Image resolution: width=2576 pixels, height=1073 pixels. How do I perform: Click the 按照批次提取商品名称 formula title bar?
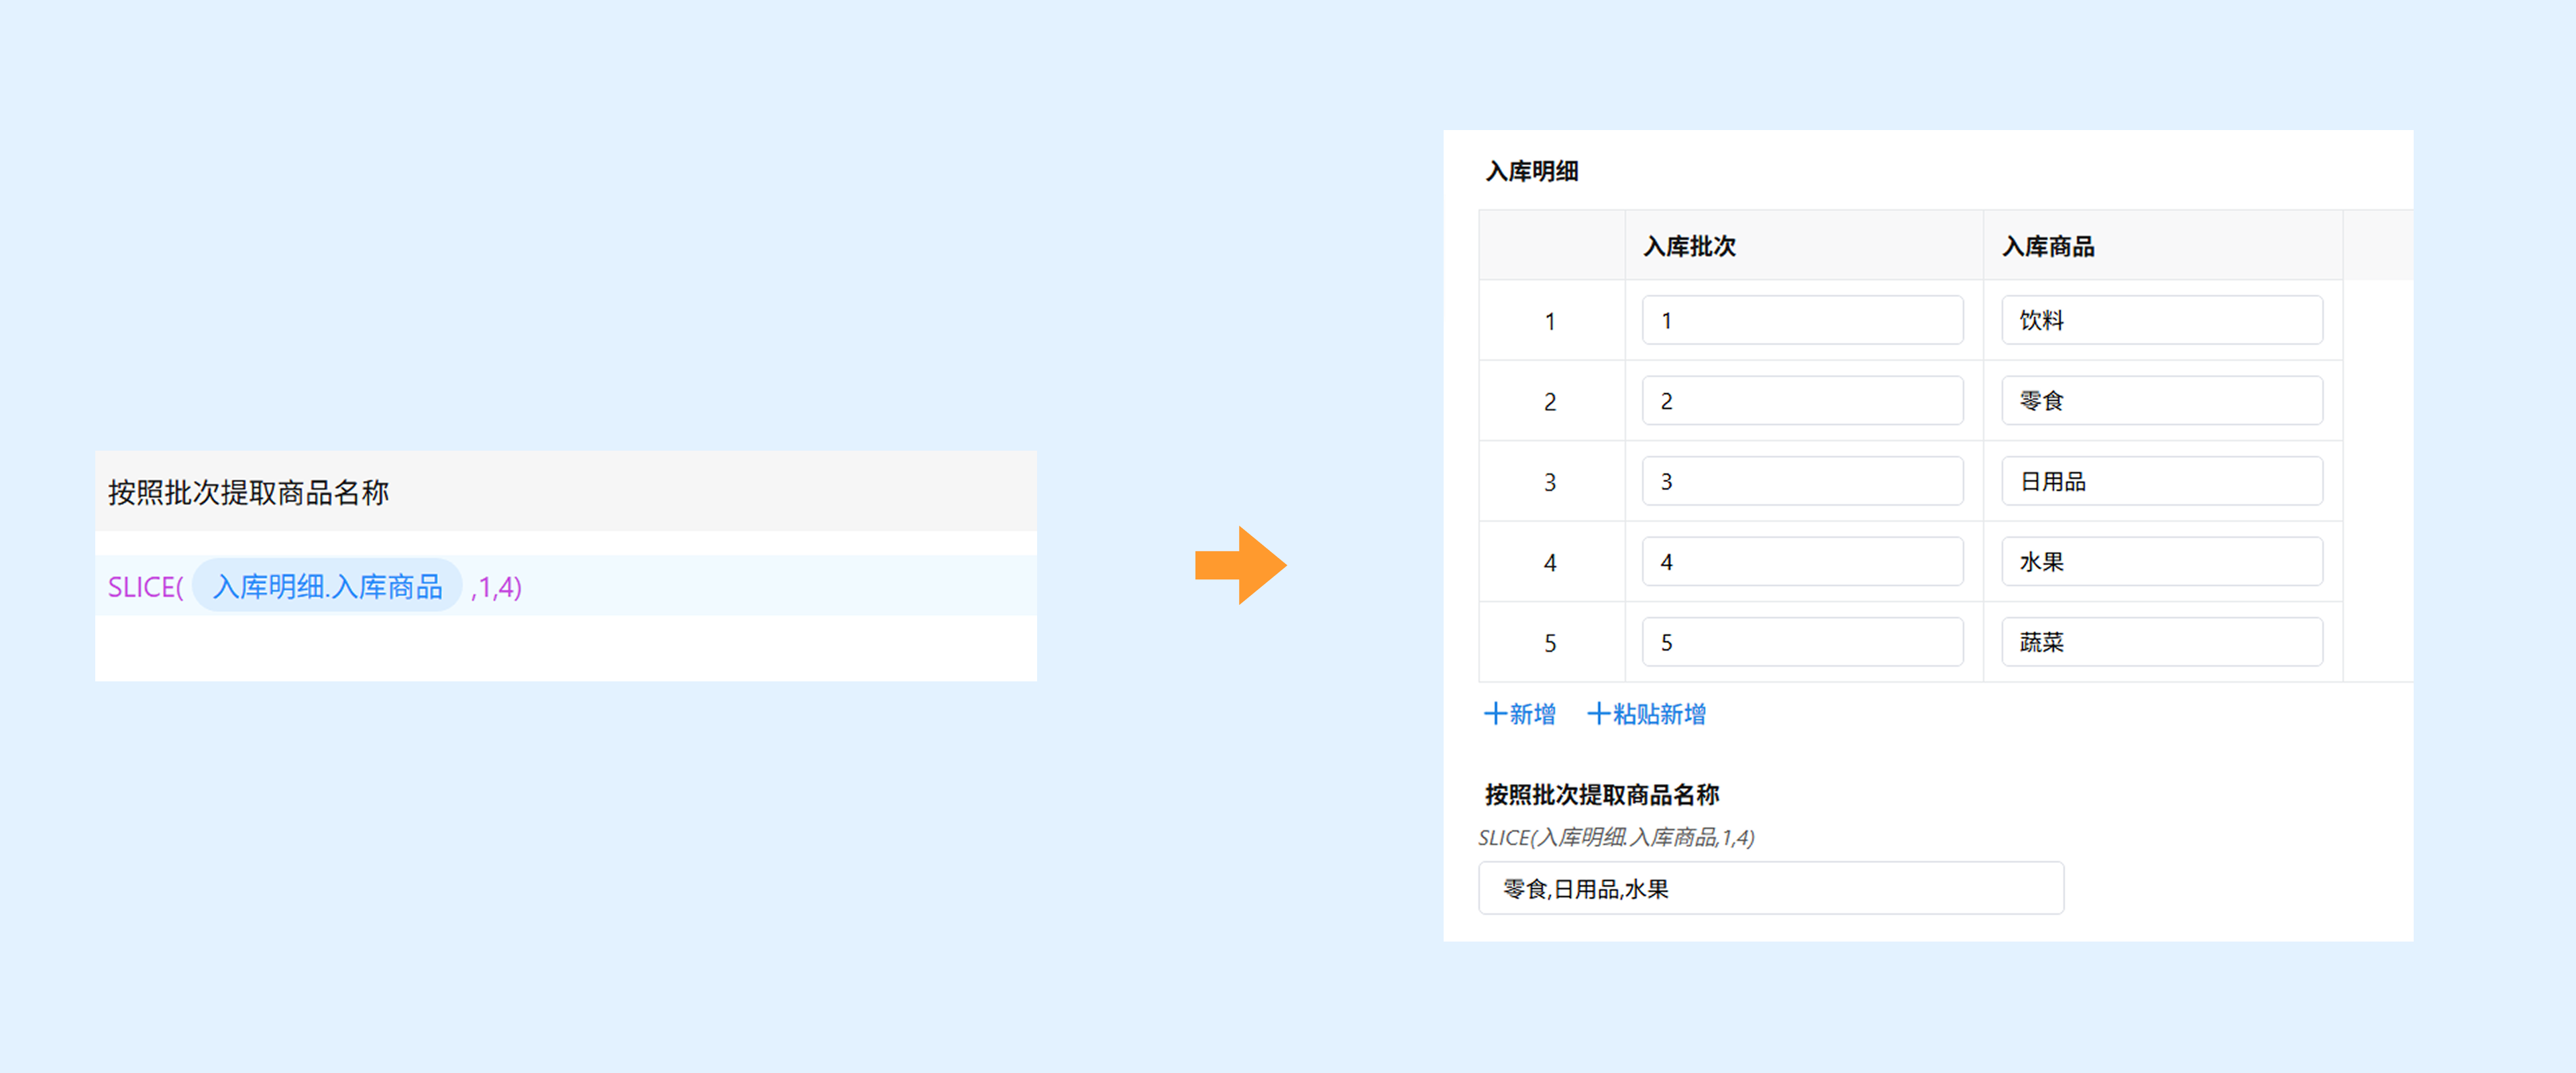565,492
